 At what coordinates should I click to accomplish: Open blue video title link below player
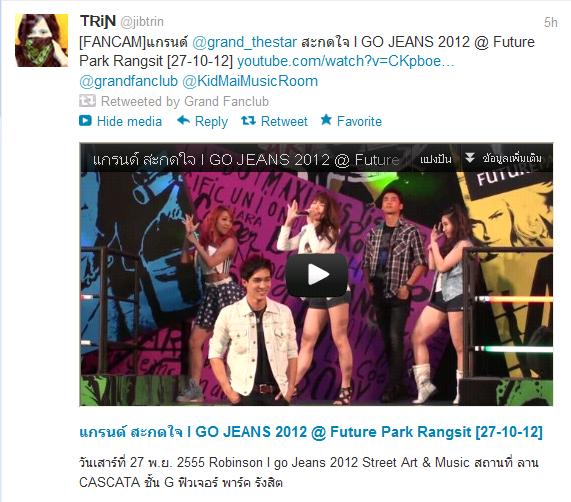pos(311,432)
